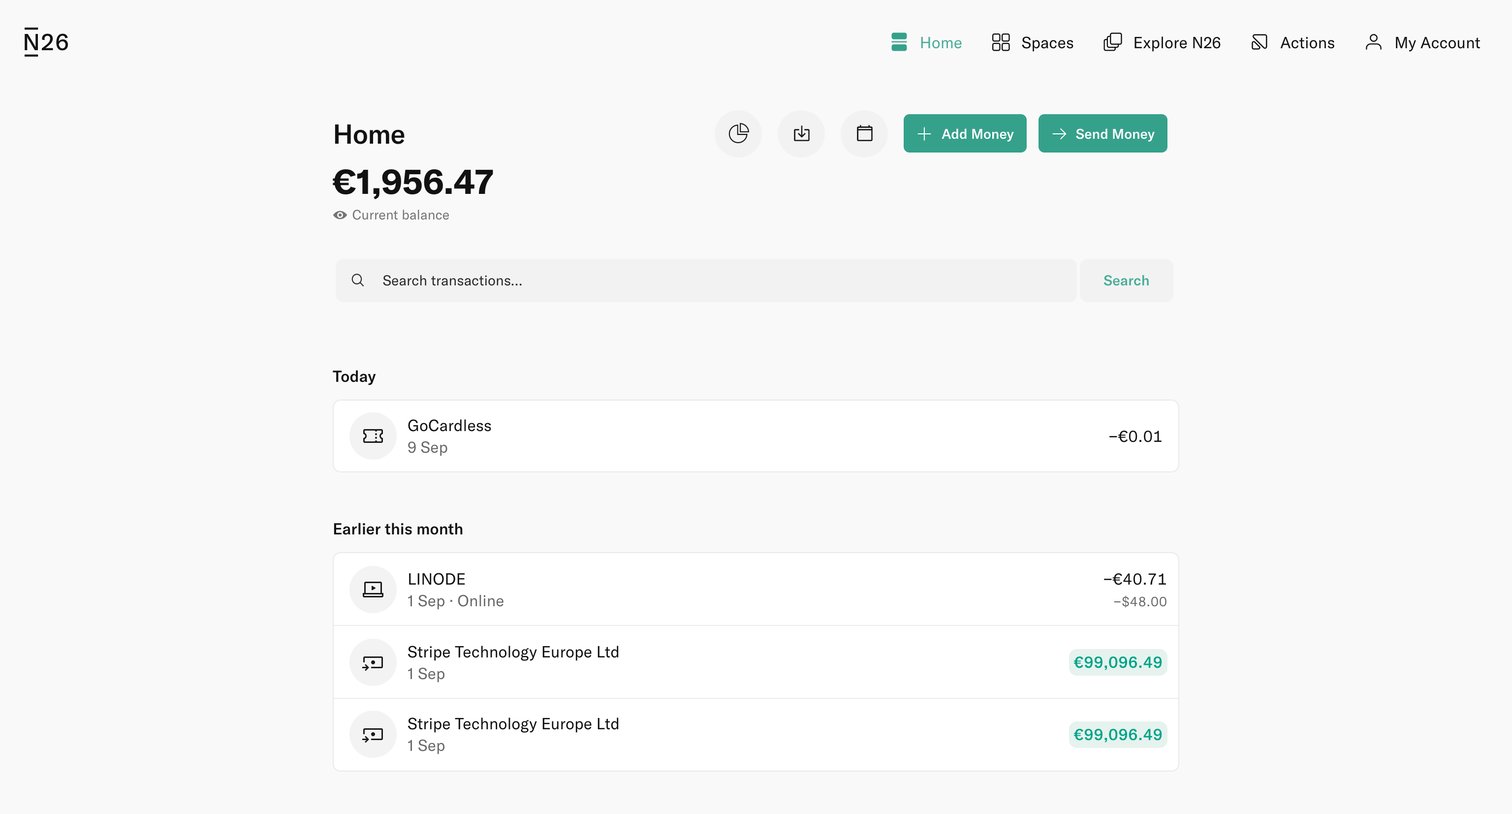
Task: Click the GoCardless ticket icon
Action: (x=373, y=436)
